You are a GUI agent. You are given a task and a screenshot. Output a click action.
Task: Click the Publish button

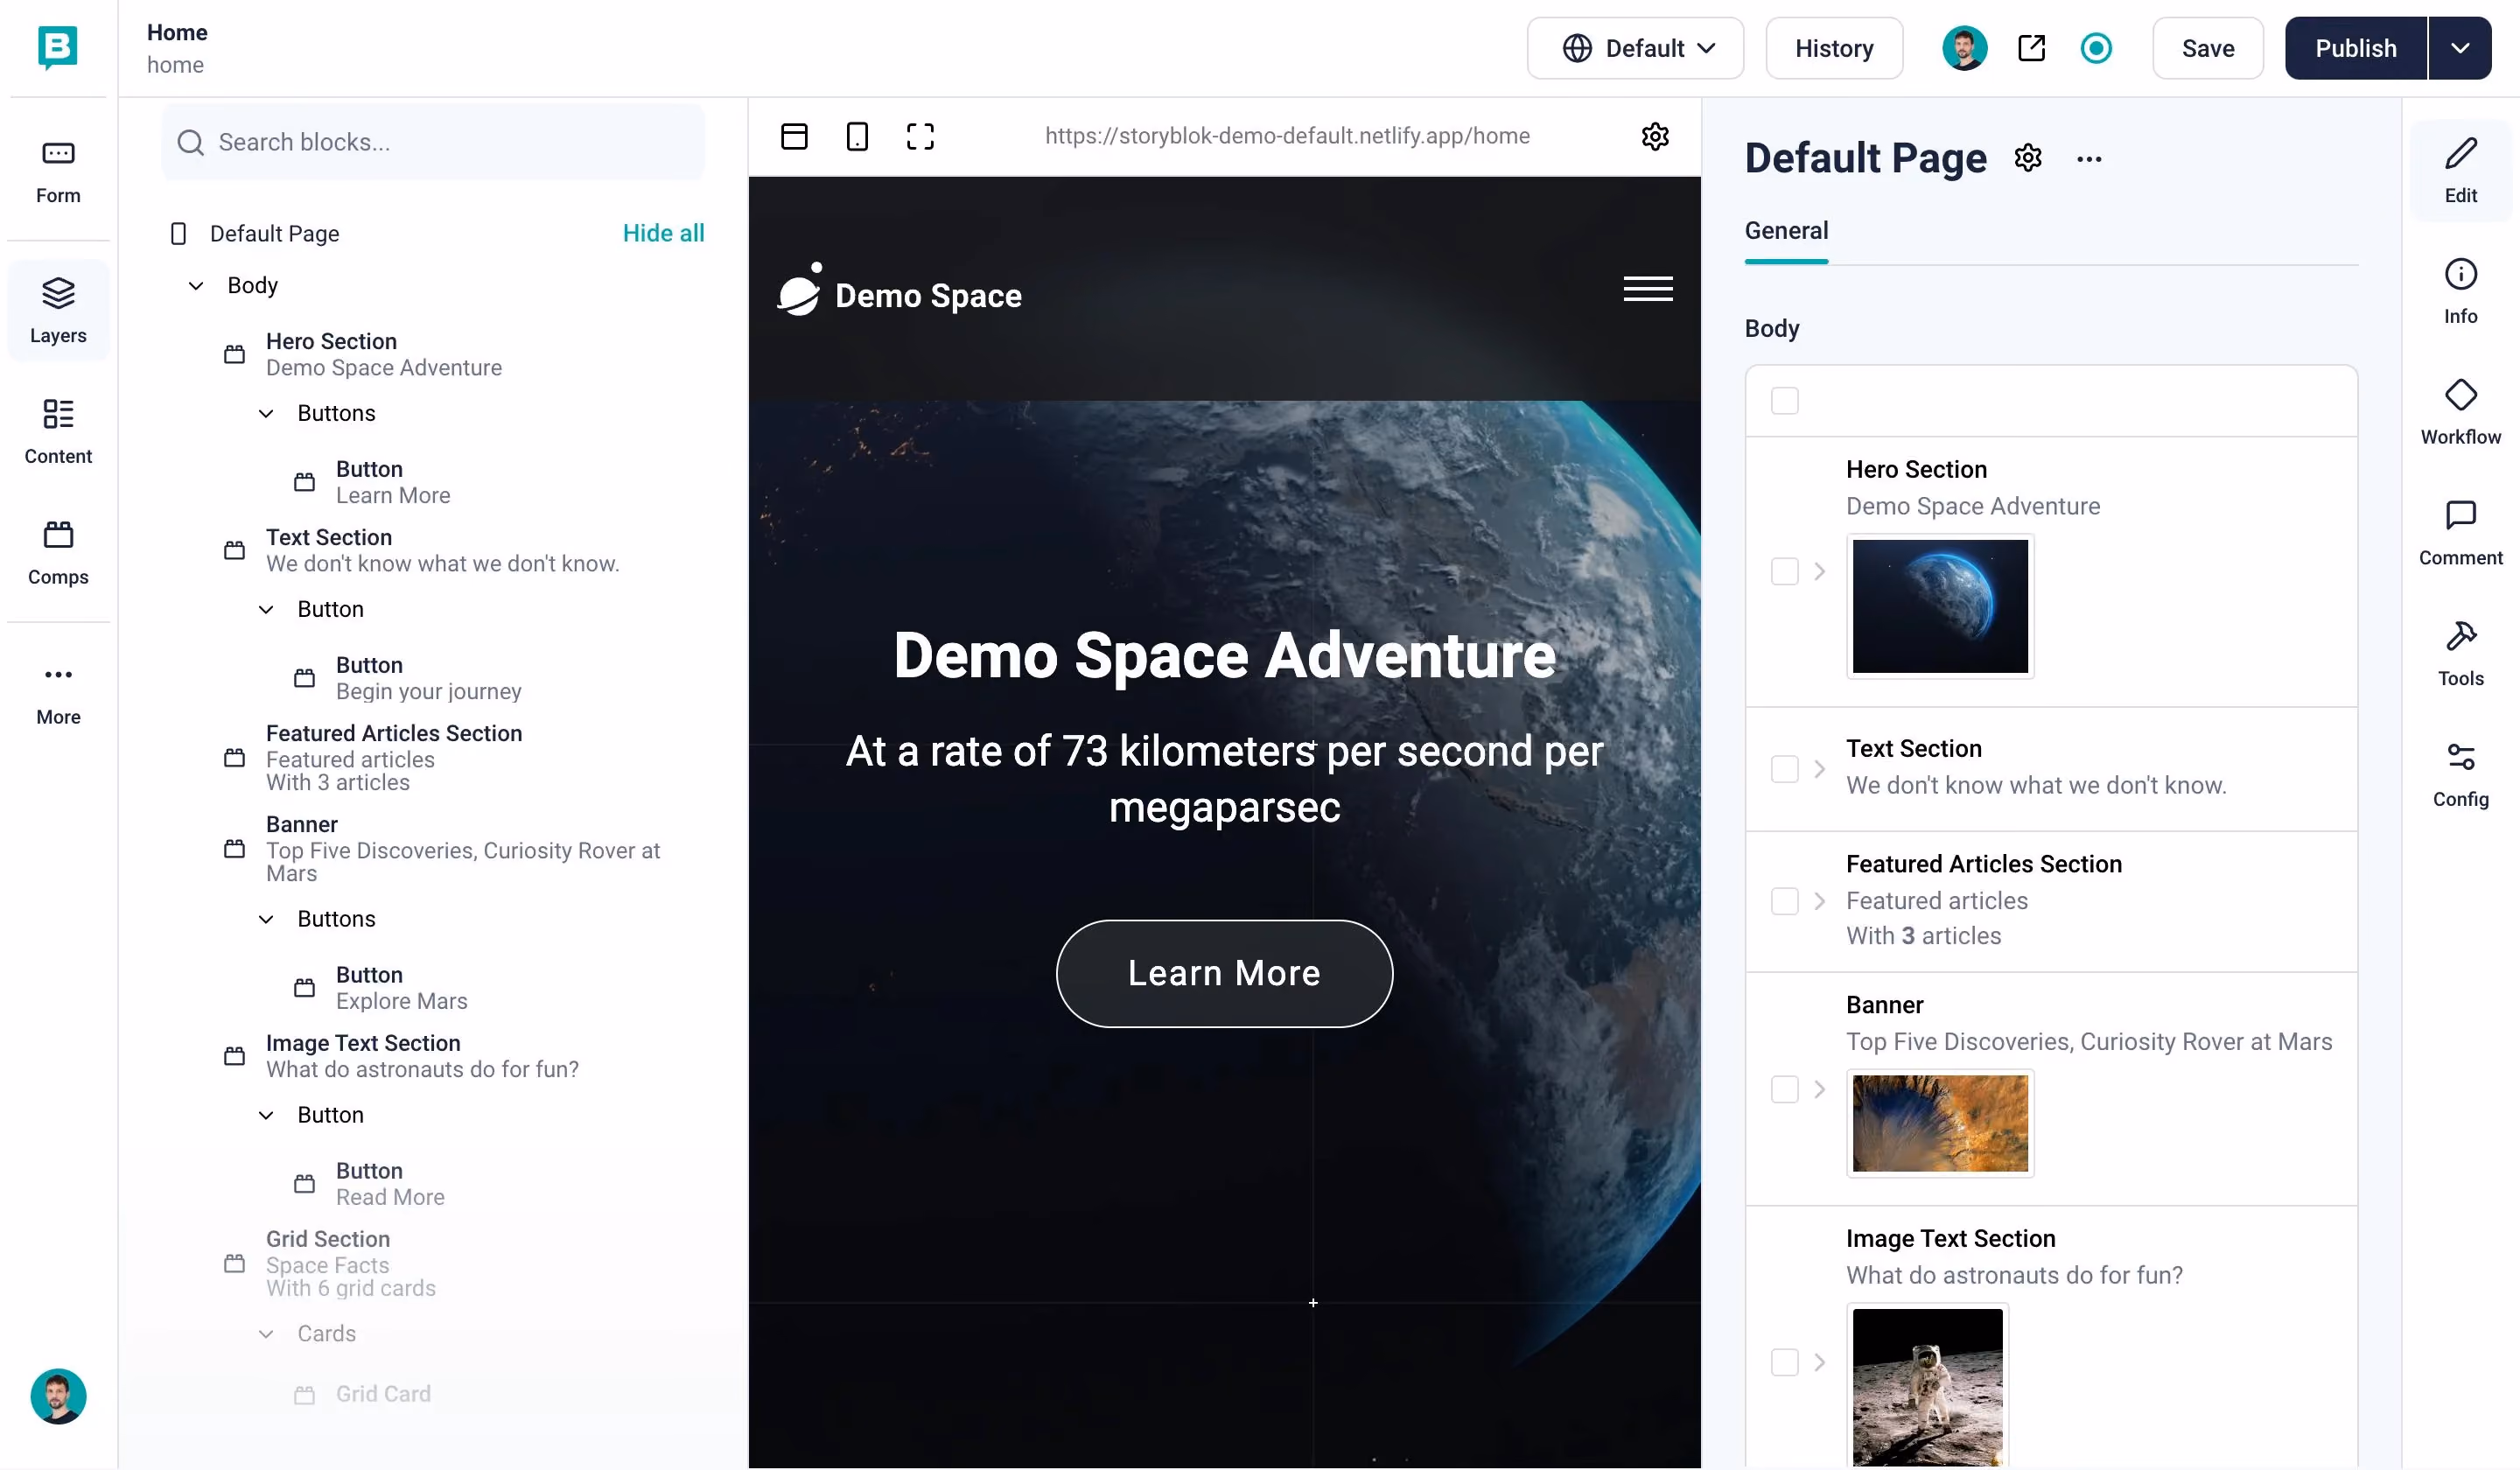(x=2355, y=48)
